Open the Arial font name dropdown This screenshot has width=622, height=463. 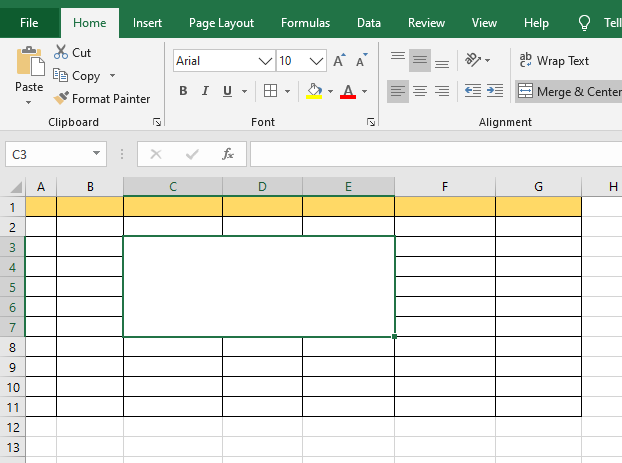[x=265, y=61]
